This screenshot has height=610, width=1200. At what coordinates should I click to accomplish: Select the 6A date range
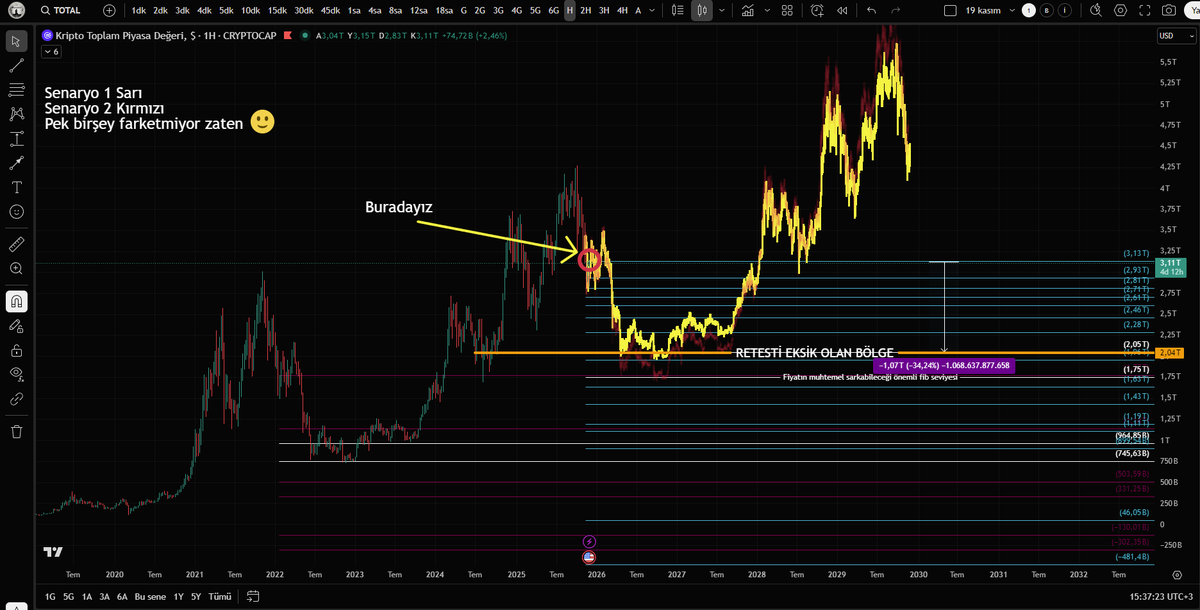[121, 596]
